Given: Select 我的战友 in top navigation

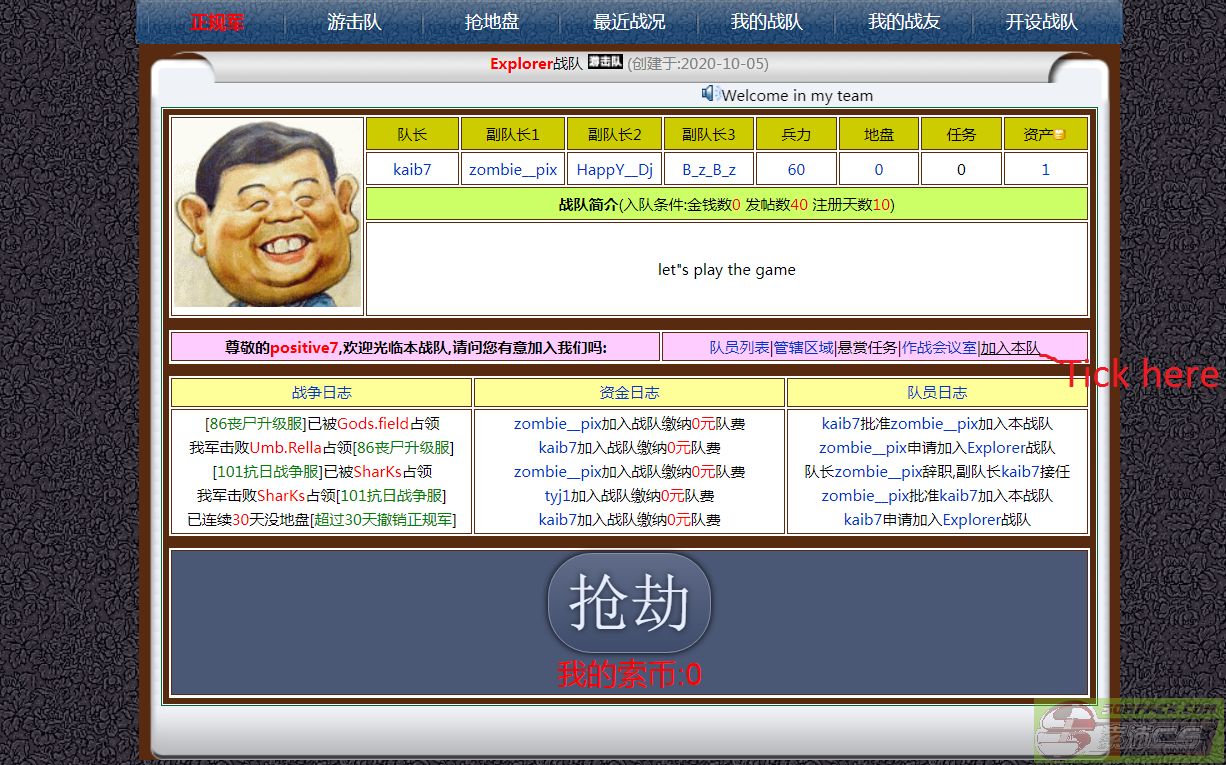Looking at the screenshot, I should (x=904, y=22).
